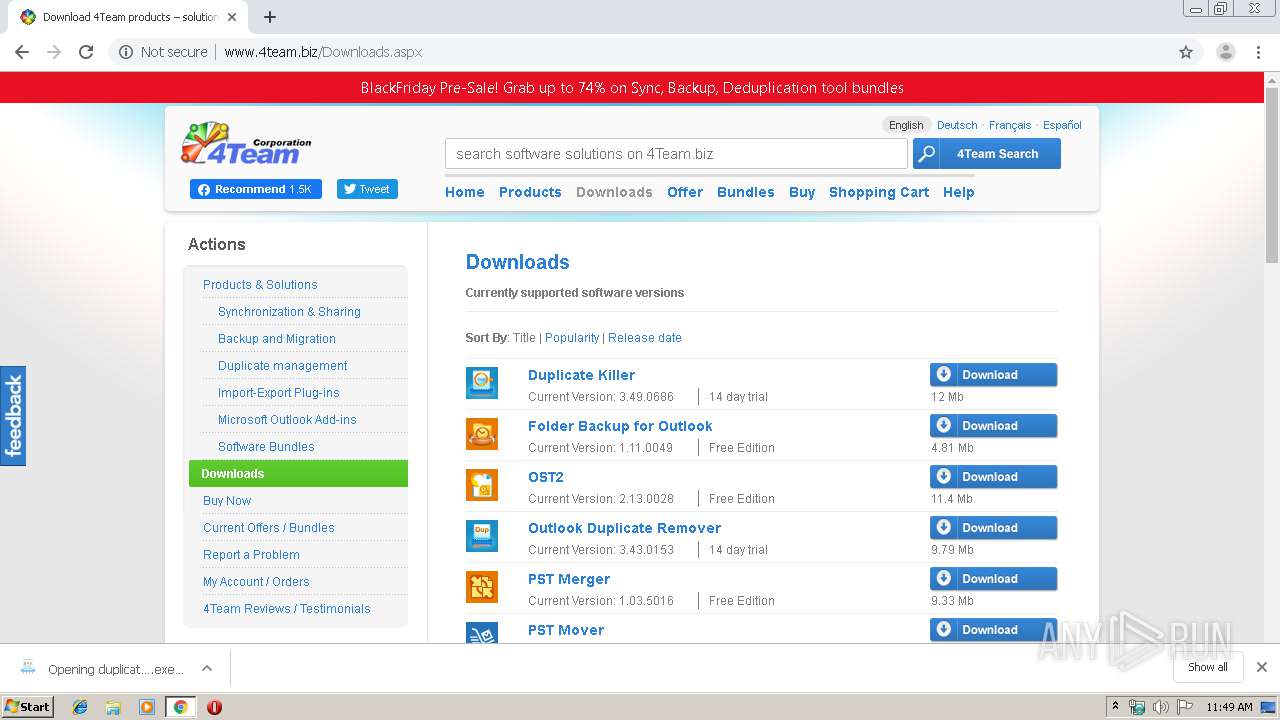Image resolution: width=1280 pixels, height=720 pixels.
Task: Open Windows Explorer from taskbar
Action: (x=113, y=707)
